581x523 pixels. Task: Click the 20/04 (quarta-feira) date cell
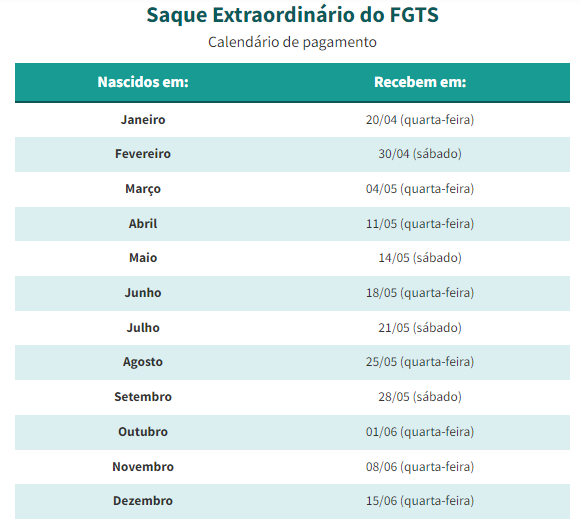tap(420, 120)
